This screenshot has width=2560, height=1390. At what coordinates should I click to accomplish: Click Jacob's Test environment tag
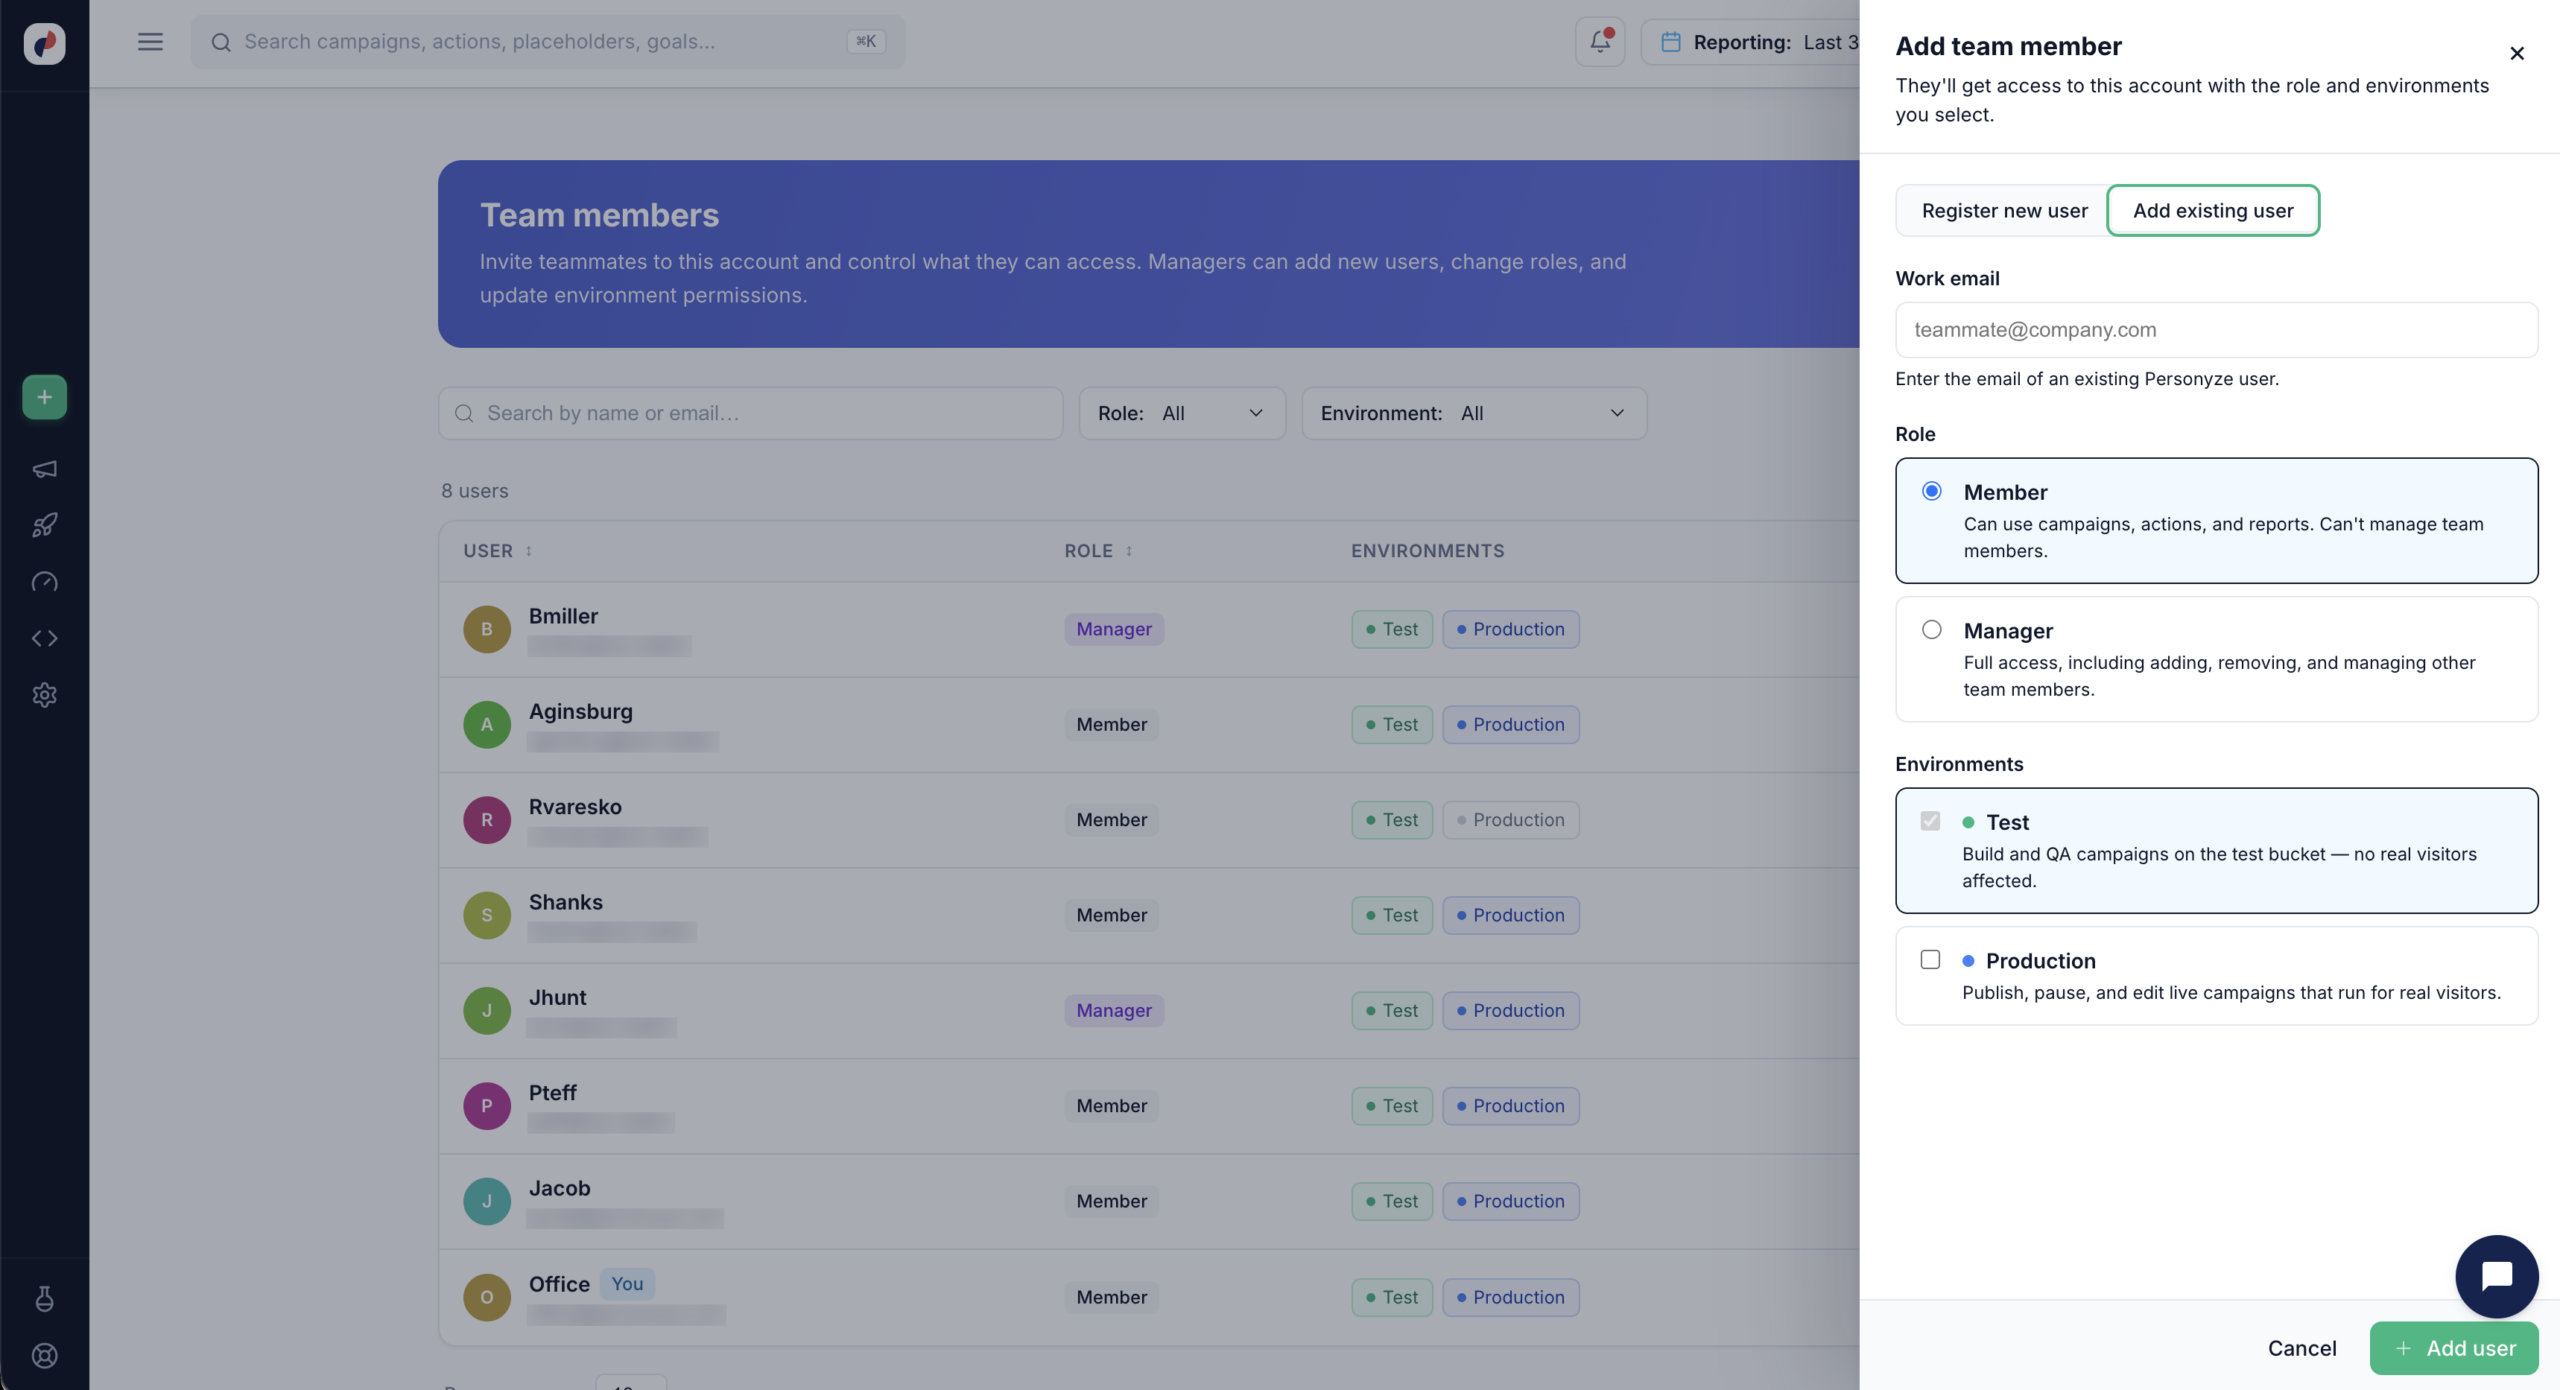tap(1392, 1201)
